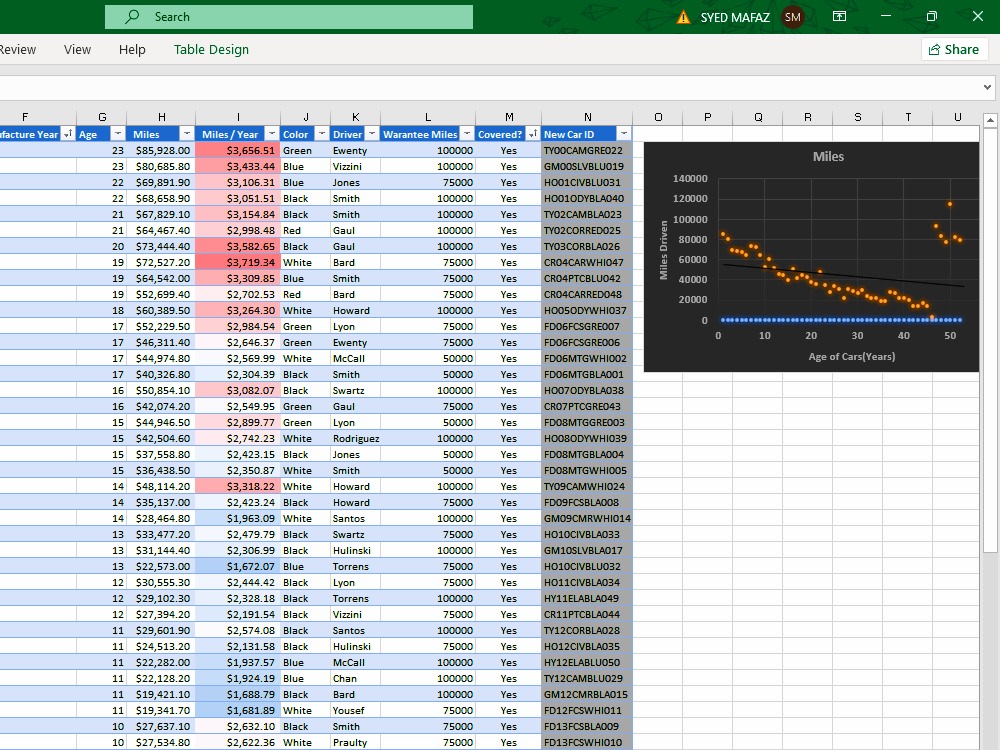Select cell with $85,928.00
This screenshot has width=1000, height=750.
click(x=161, y=151)
